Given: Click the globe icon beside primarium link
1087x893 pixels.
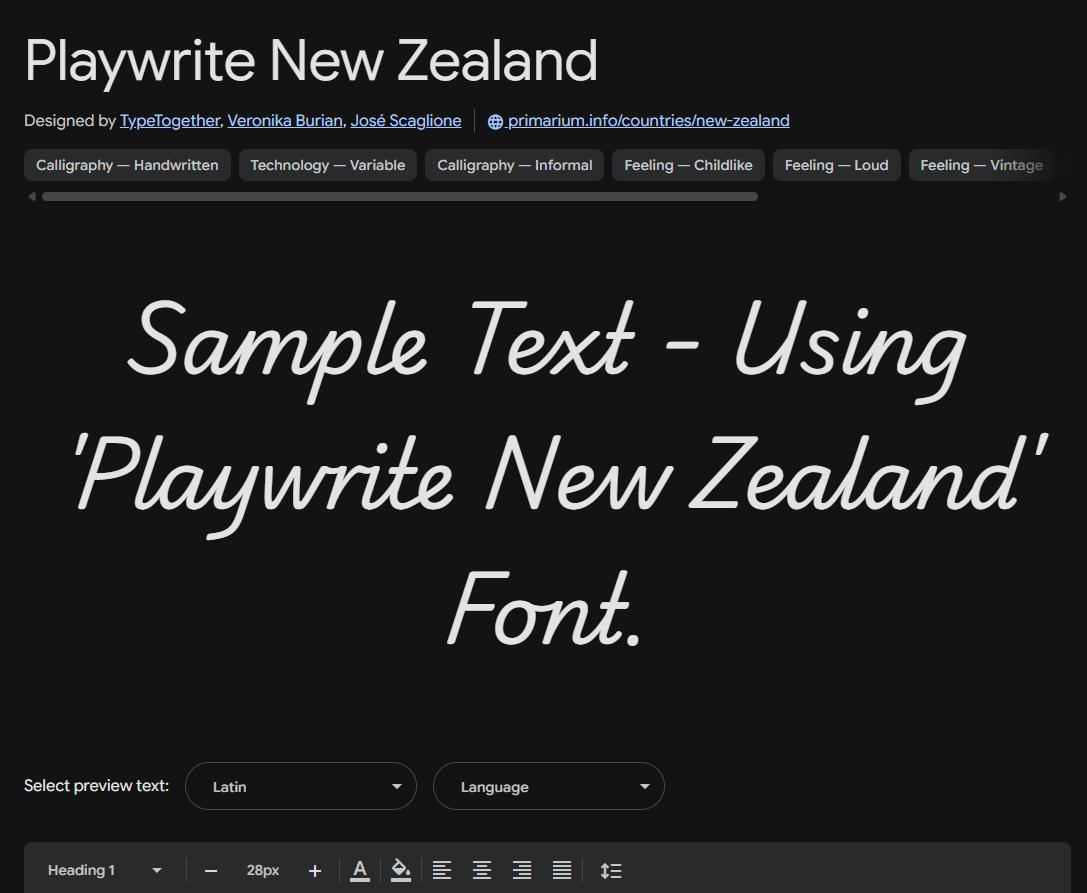Looking at the screenshot, I should 495,121.
